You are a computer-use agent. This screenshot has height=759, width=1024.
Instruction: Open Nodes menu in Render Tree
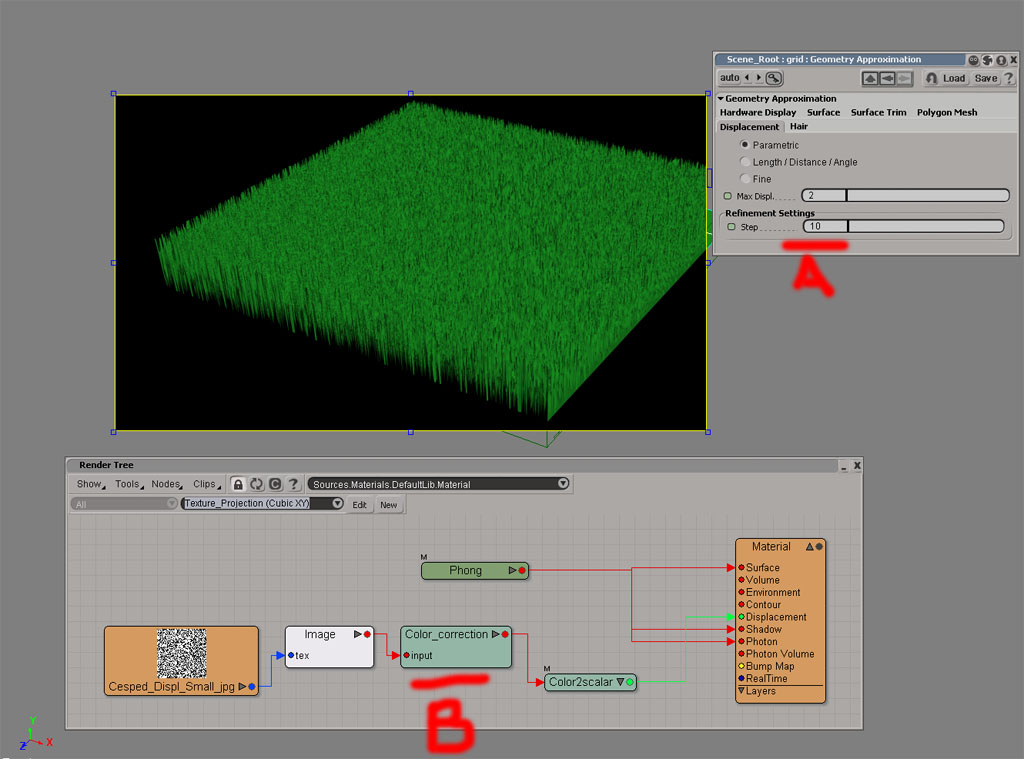pyautogui.click(x=167, y=484)
